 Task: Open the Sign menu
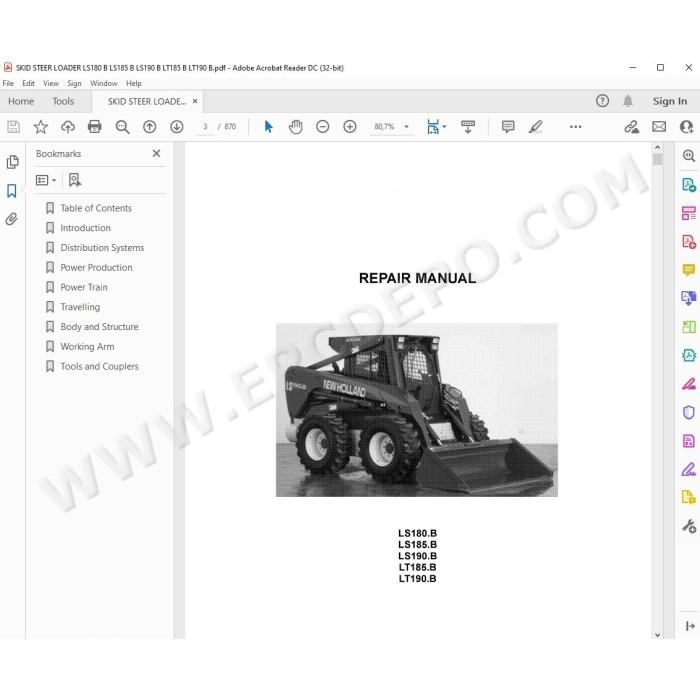tap(74, 83)
